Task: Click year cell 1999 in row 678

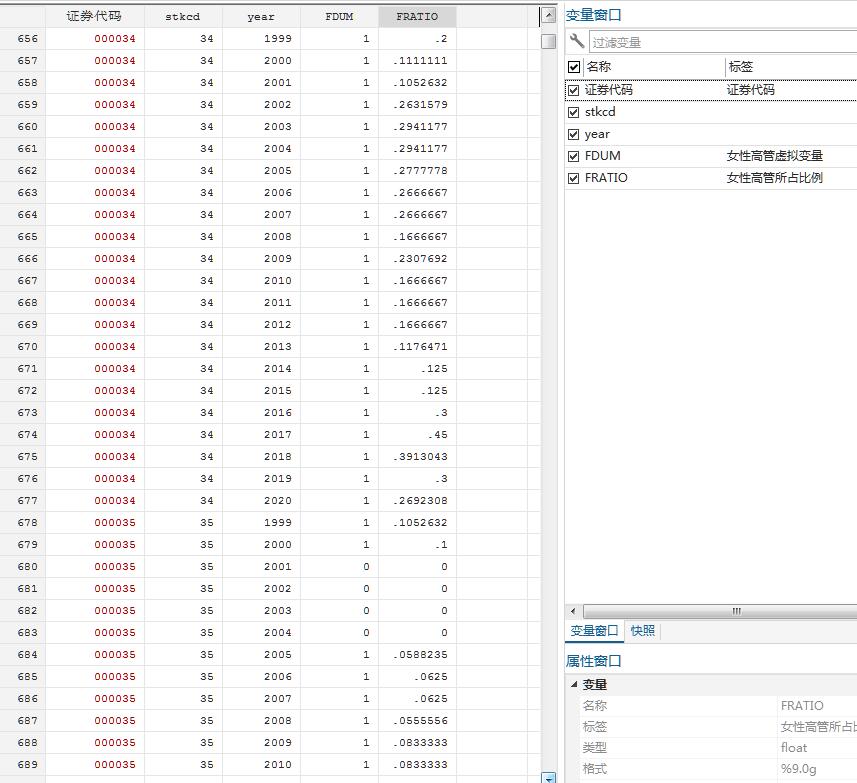Action: (x=261, y=522)
